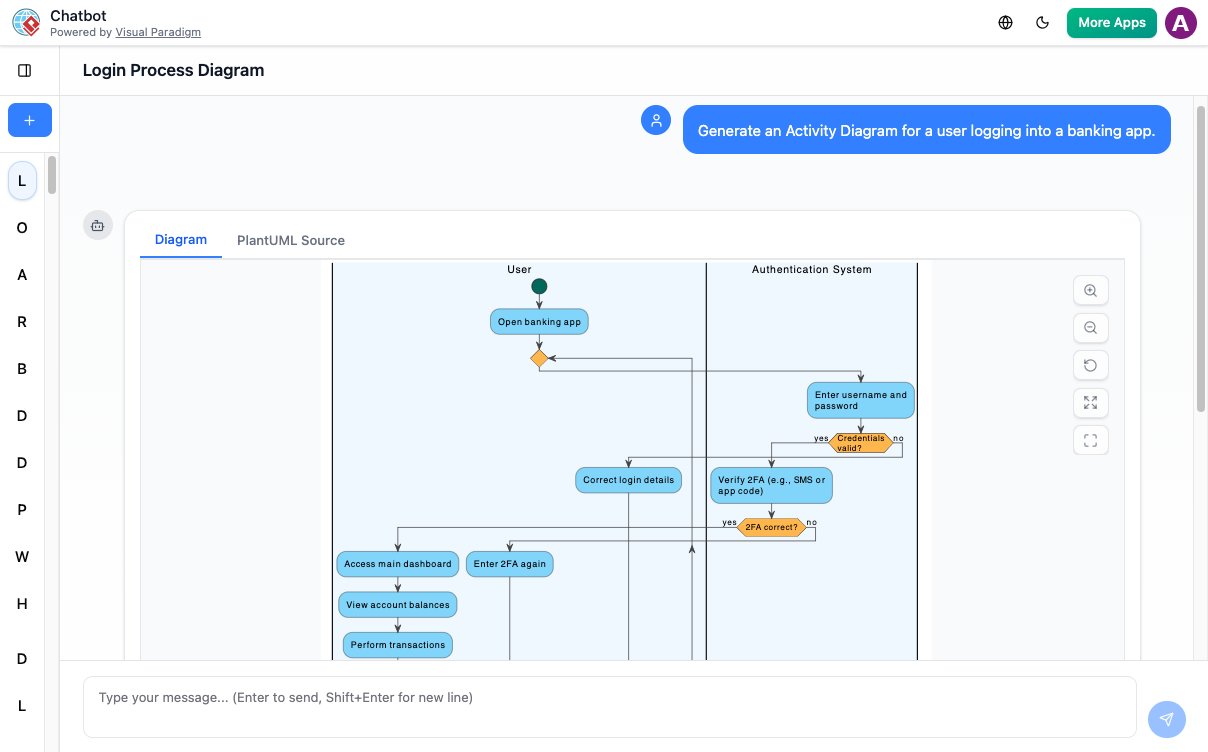Screen dimensions: 1208x752
Task: Reset the diagram view with the reset icon
Action: 1090,365
